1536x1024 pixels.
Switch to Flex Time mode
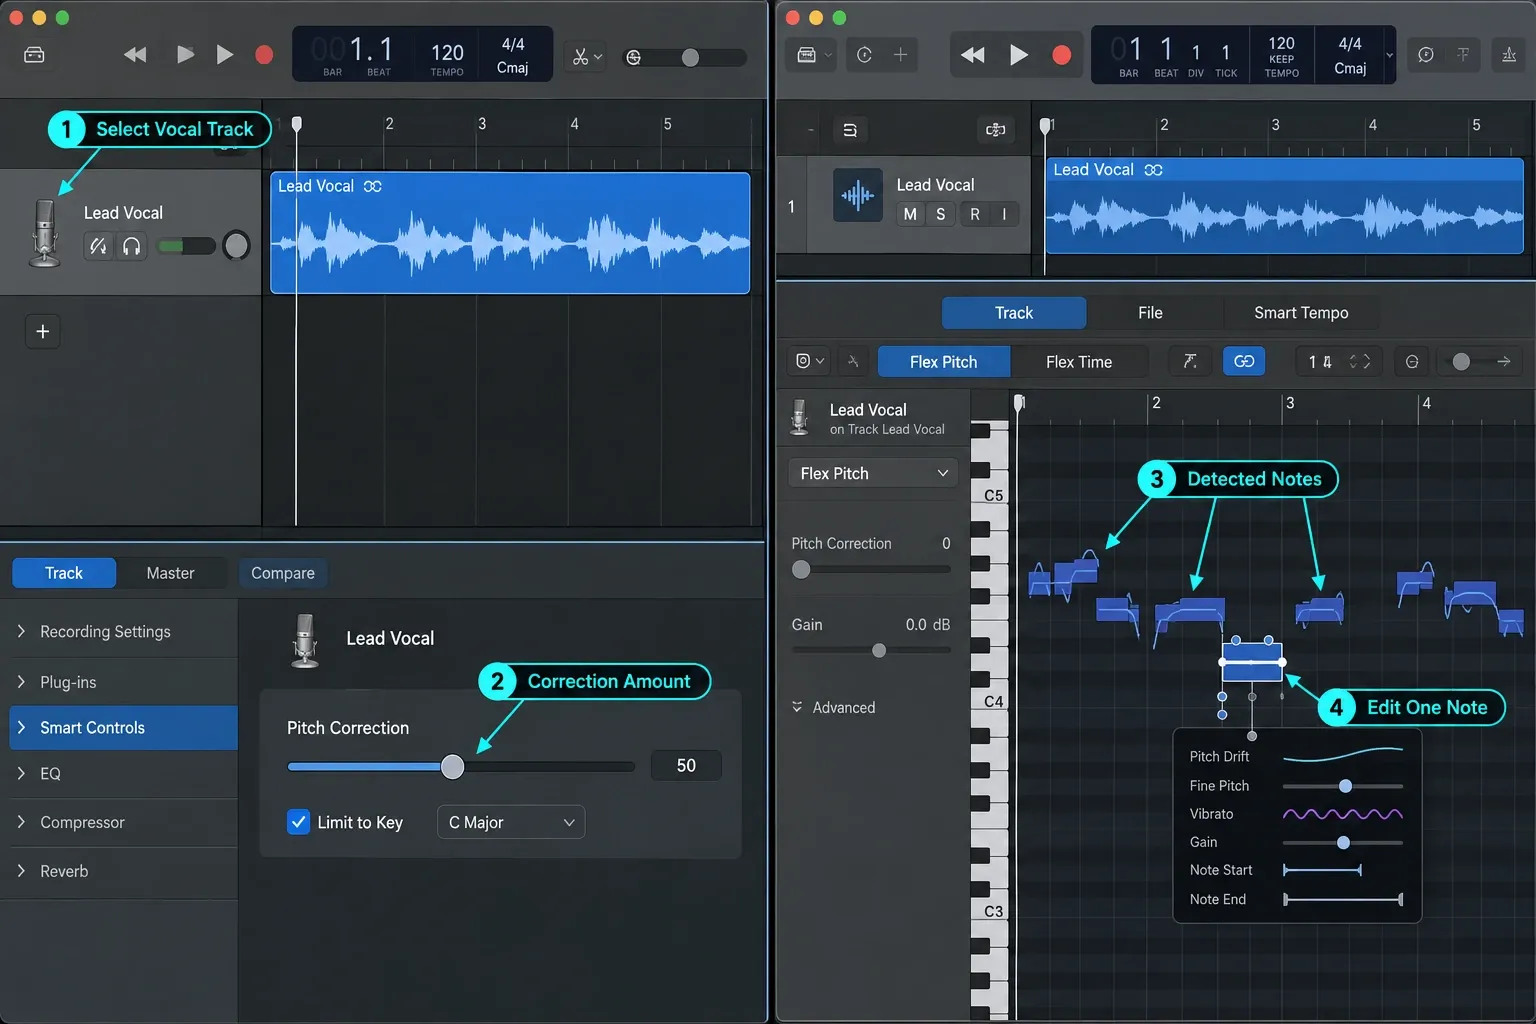pyautogui.click(x=1079, y=362)
